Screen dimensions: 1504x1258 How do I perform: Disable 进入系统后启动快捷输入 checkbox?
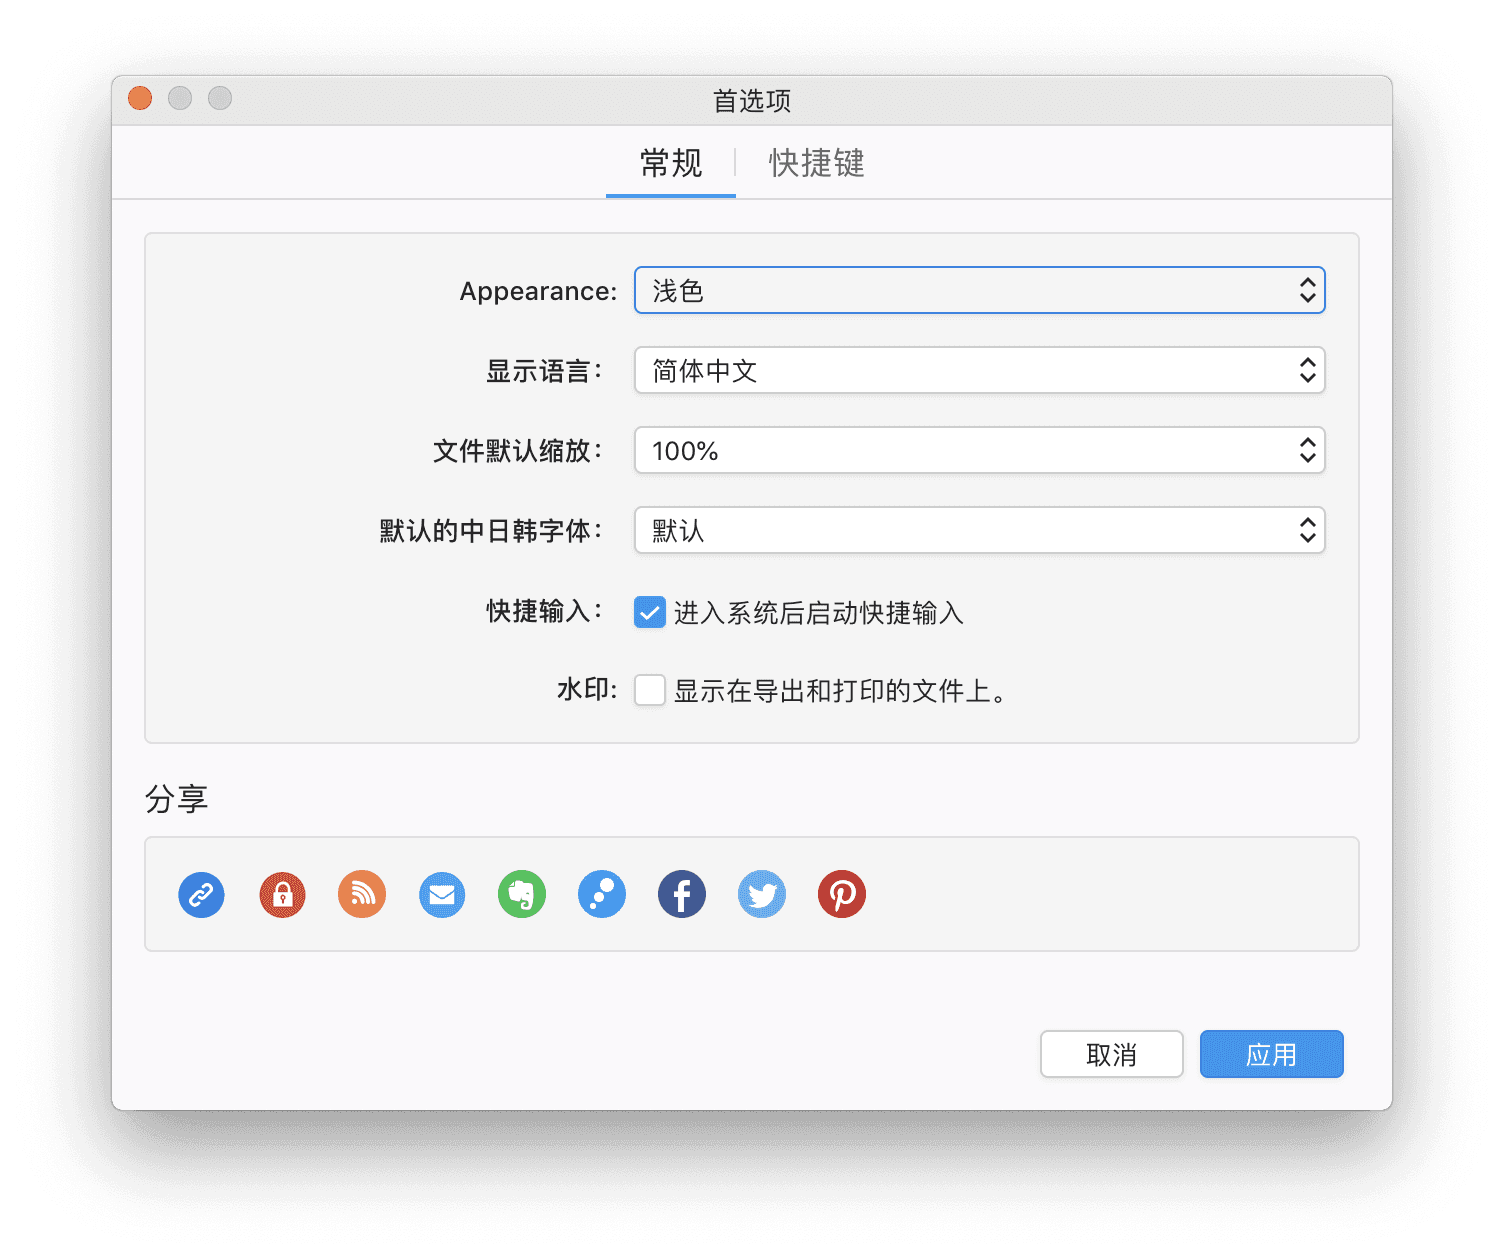650,613
